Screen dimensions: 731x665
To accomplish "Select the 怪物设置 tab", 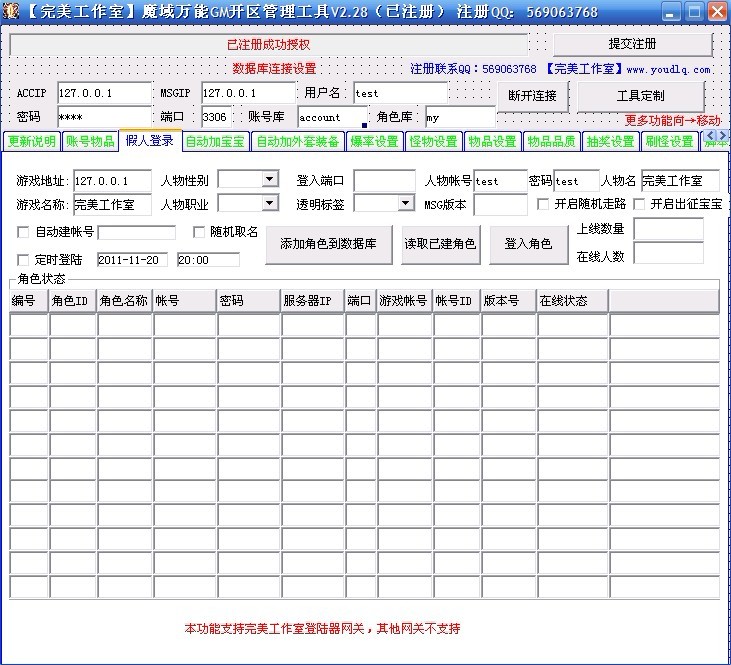I will click(433, 142).
